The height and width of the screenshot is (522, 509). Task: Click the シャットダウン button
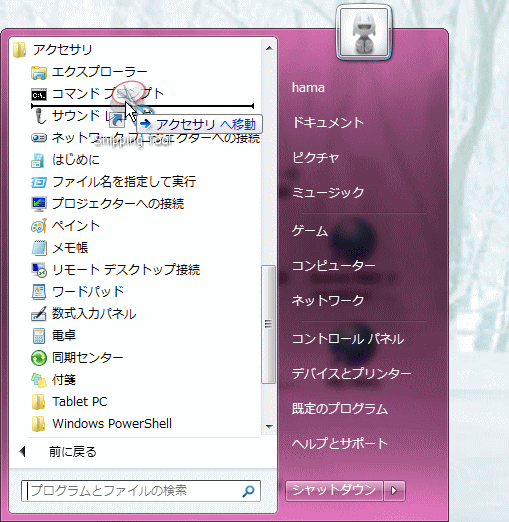(x=334, y=491)
